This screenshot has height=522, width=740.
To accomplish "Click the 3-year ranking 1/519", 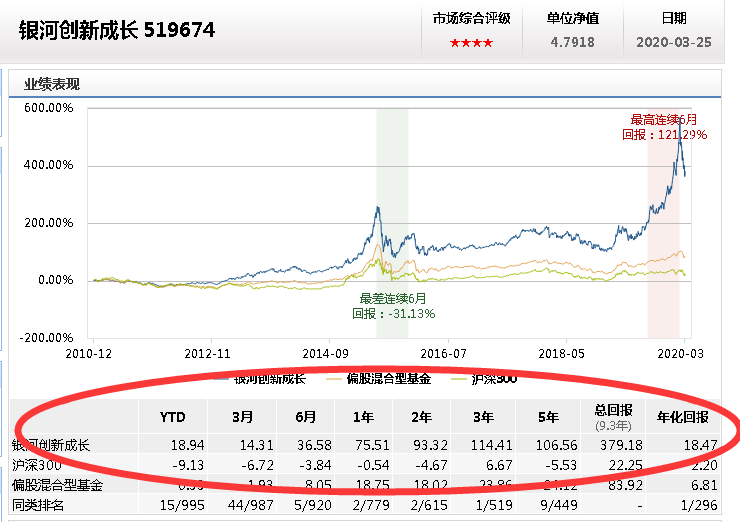I will point(494,505).
